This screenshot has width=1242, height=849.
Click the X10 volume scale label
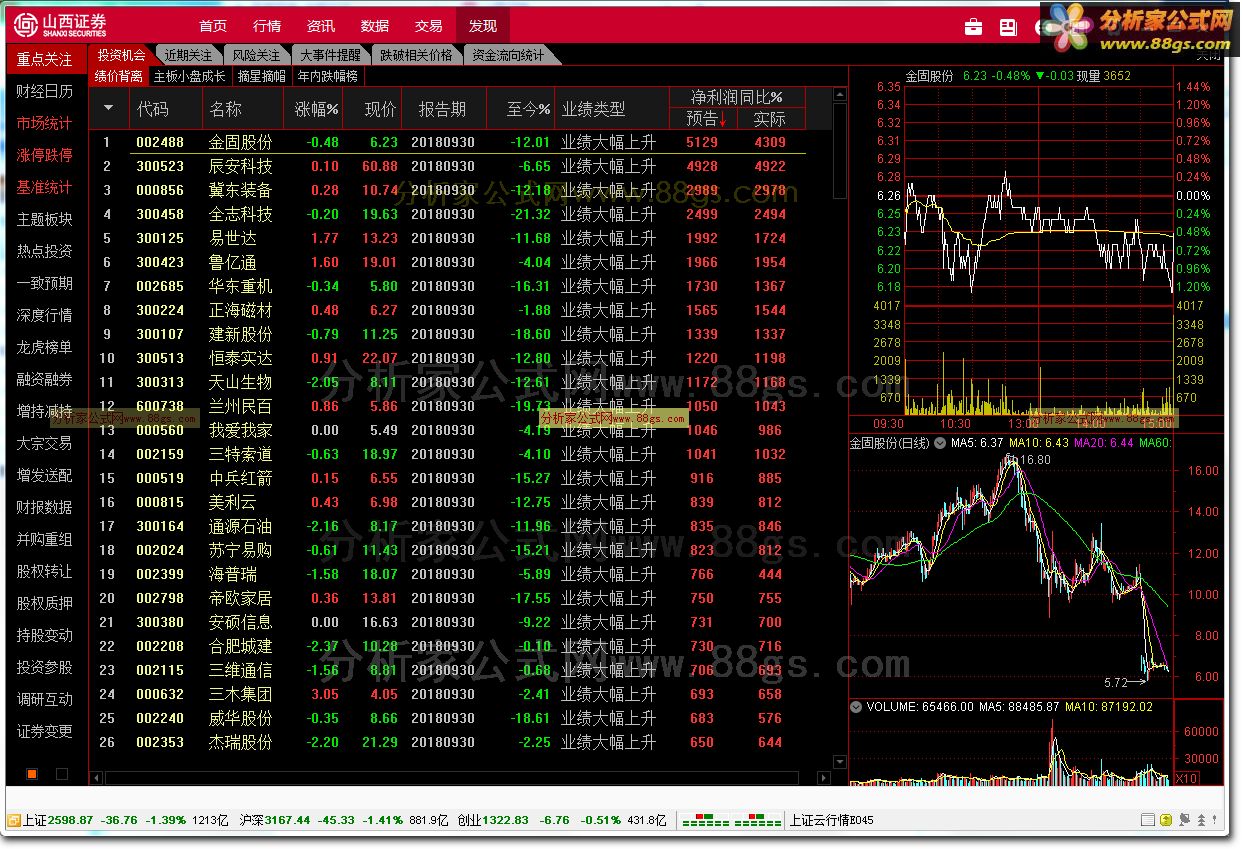pyautogui.click(x=1186, y=778)
